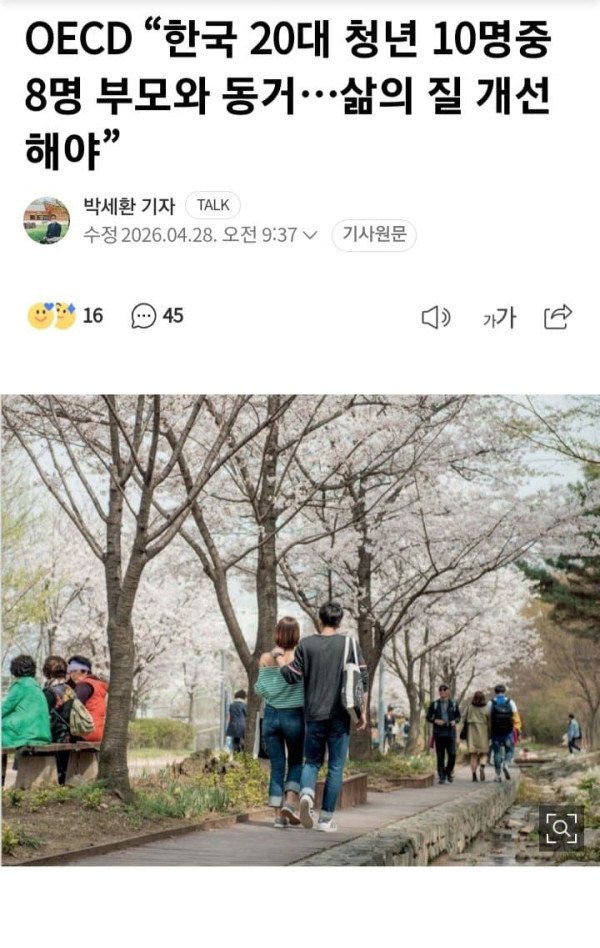Click the reaction count 16
This screenshot has height=948, width=600.
pos(93,316)
